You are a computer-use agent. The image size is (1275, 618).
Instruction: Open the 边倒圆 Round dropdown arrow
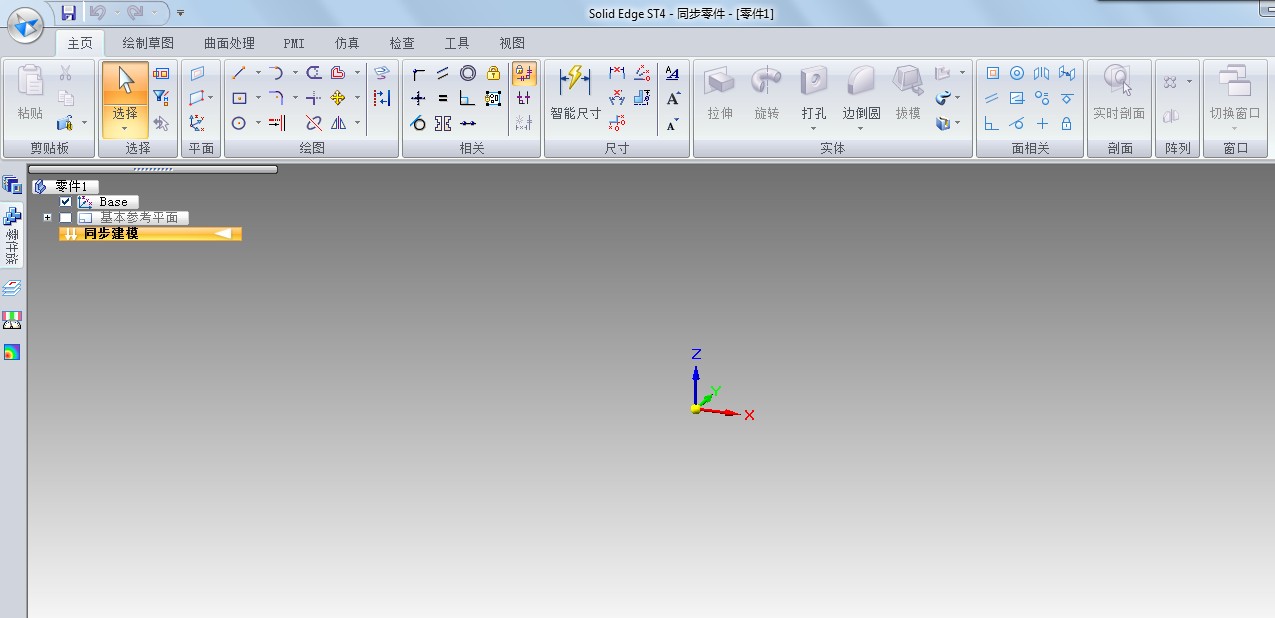coord(861,128)
